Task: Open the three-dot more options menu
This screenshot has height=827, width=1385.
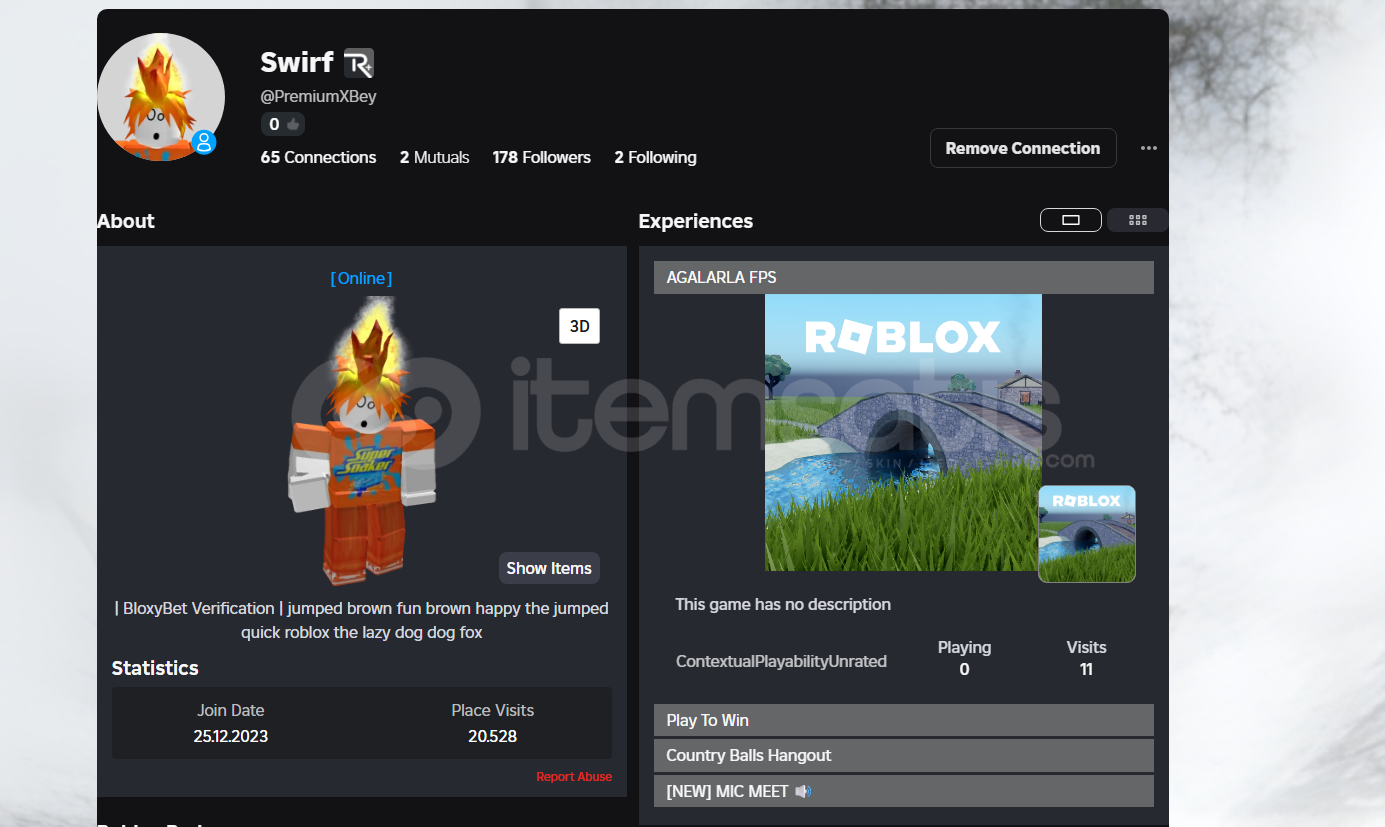Action: tap(1149, 148)
